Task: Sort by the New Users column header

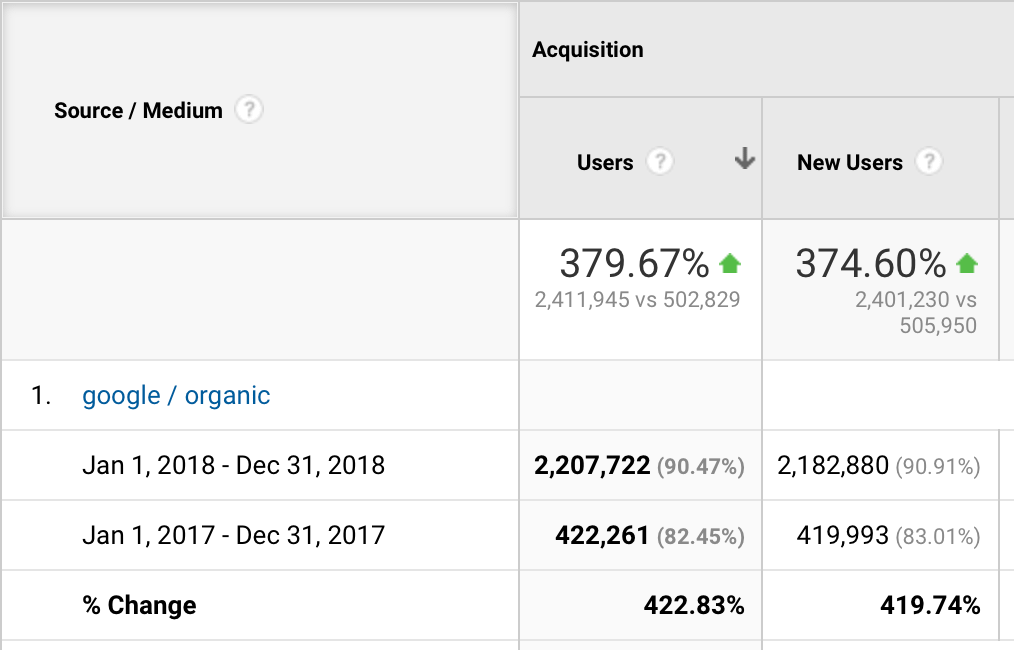Action: (849, 163)
